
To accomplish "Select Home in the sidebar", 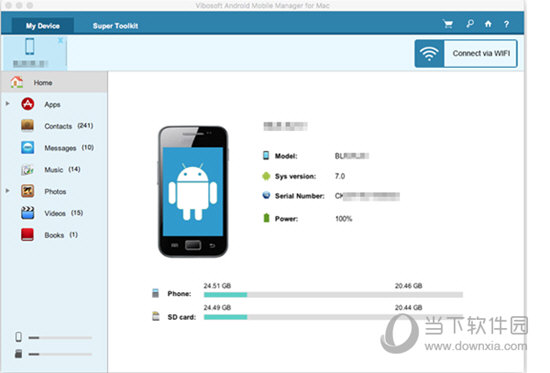I will tap(54, 82).
